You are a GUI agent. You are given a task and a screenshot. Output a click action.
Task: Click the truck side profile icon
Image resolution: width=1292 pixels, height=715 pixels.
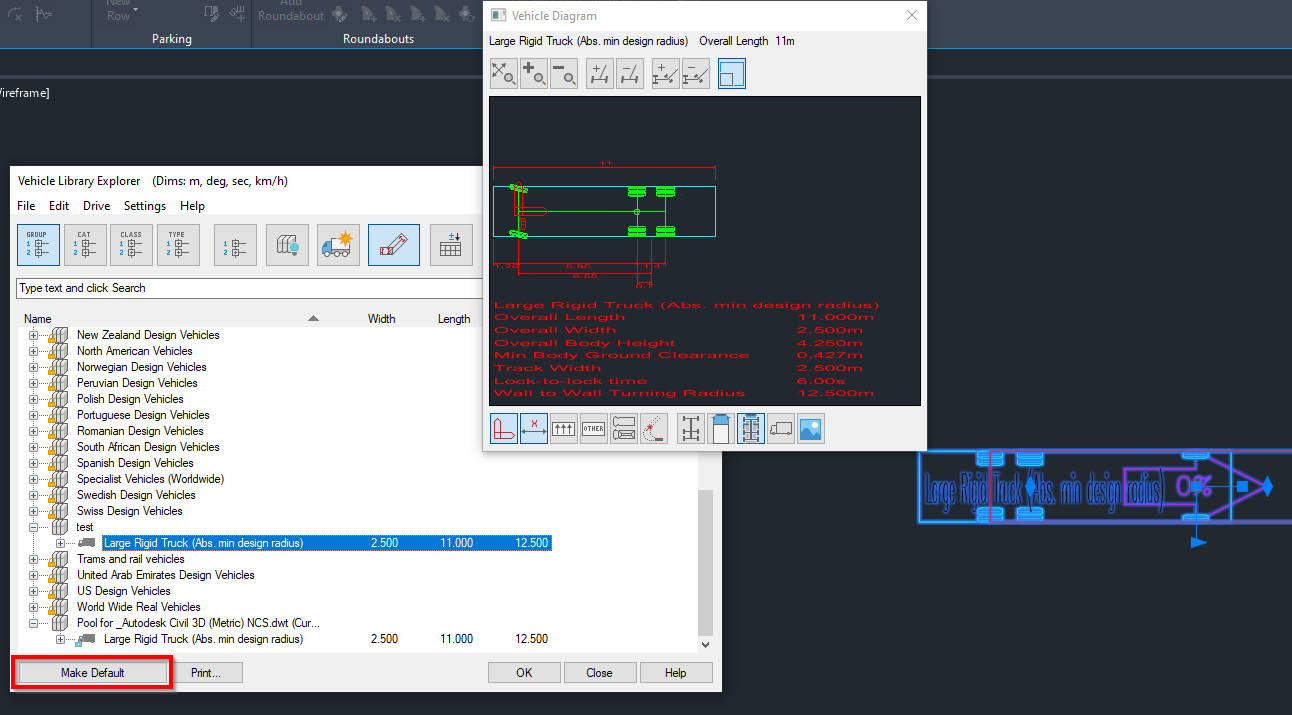(x=781, y=429)
